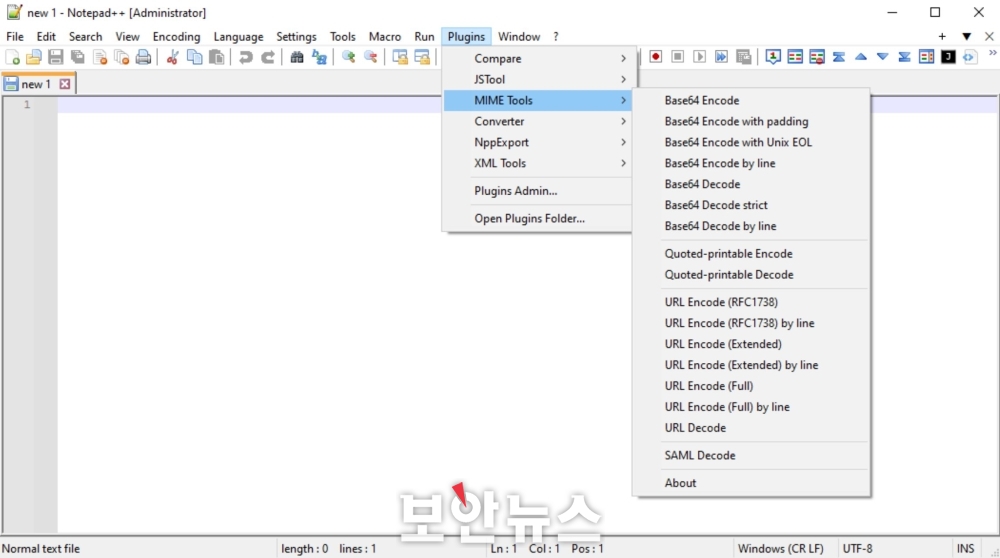The width and height of the screenshot is (1000, 558).
Task: Open the Encoding menu
Action: click(176, 36)
